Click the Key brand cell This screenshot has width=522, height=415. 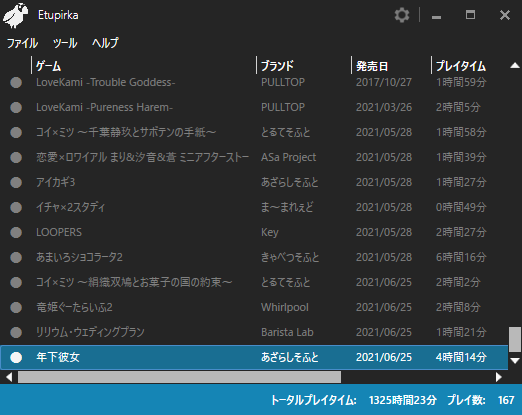click(270, 232)
